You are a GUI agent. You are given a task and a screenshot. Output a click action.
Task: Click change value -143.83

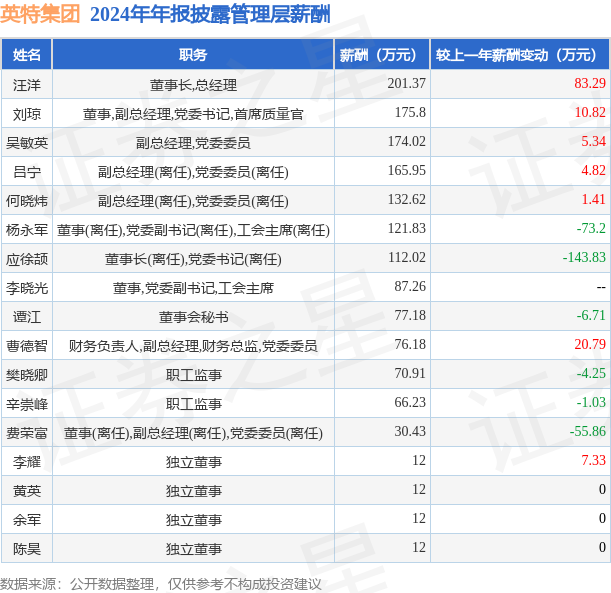584,257
